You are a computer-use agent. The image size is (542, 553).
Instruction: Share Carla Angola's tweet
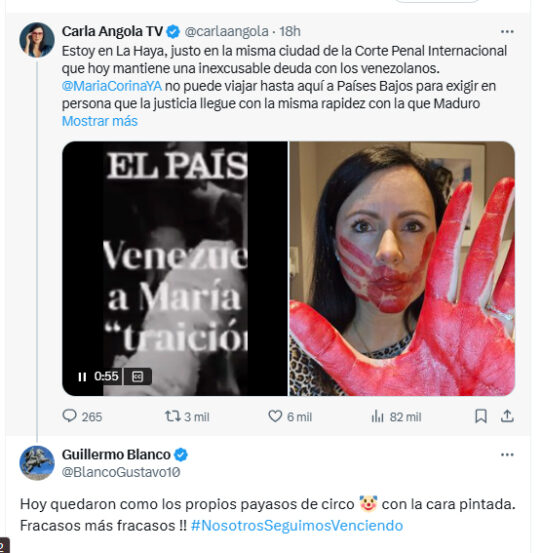pos(507,416)
